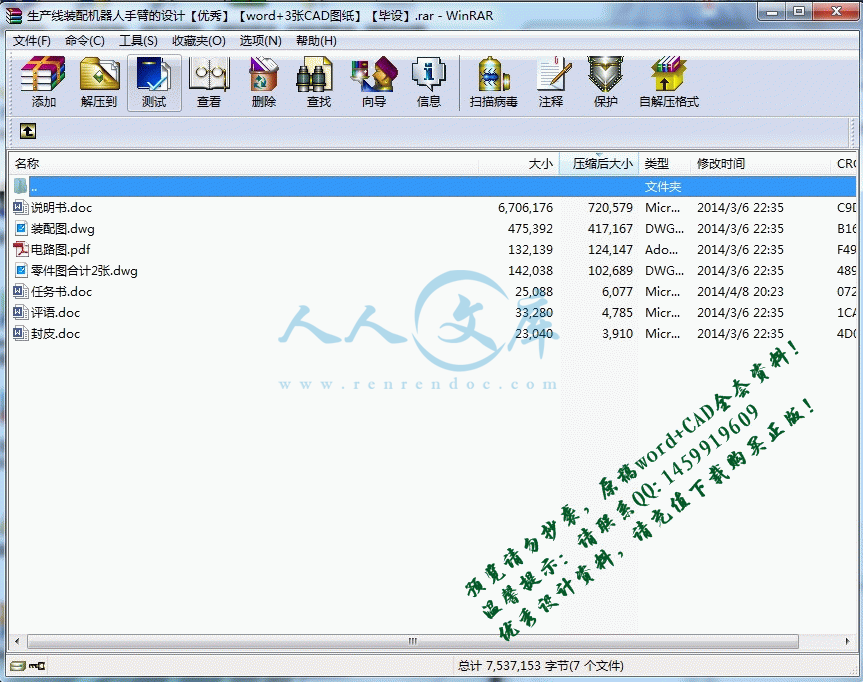The width and height of the screenshot is (863, 682).
Task: Select the icon of 零件图合计2张.dwg
Action: (x=21, y=270)
